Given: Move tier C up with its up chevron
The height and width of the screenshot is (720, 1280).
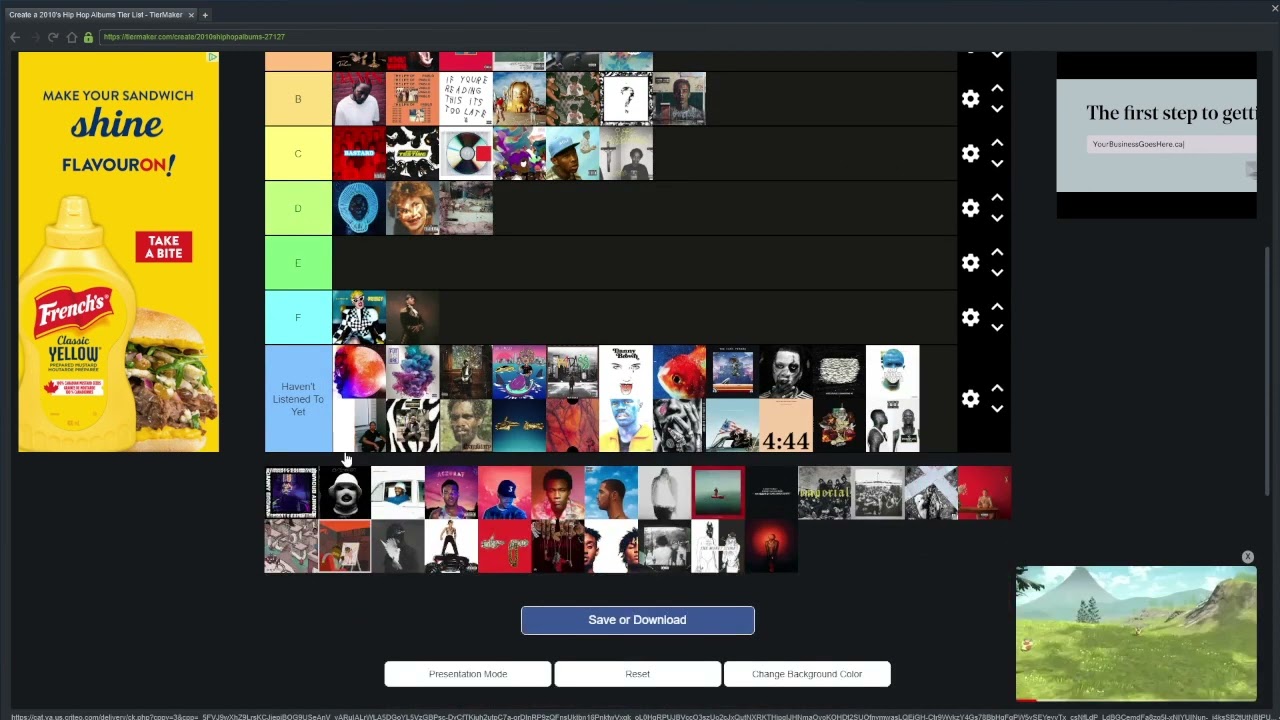Looking at the screenshot, I should click(997, 143).
